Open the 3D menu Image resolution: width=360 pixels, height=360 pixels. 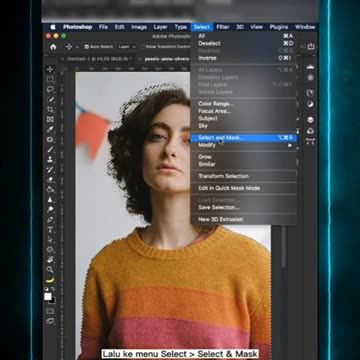pos(240,27)
